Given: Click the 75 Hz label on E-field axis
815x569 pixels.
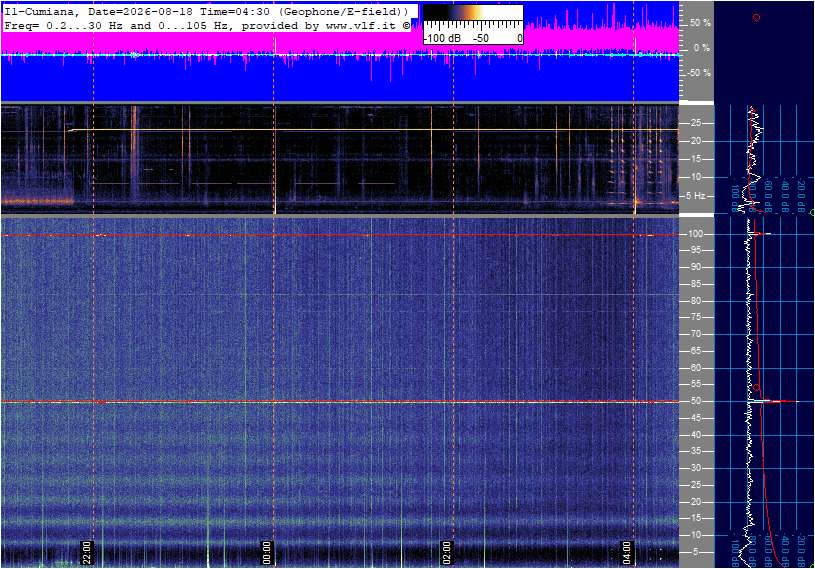Looking at the screenshot, I should [695, 317].
